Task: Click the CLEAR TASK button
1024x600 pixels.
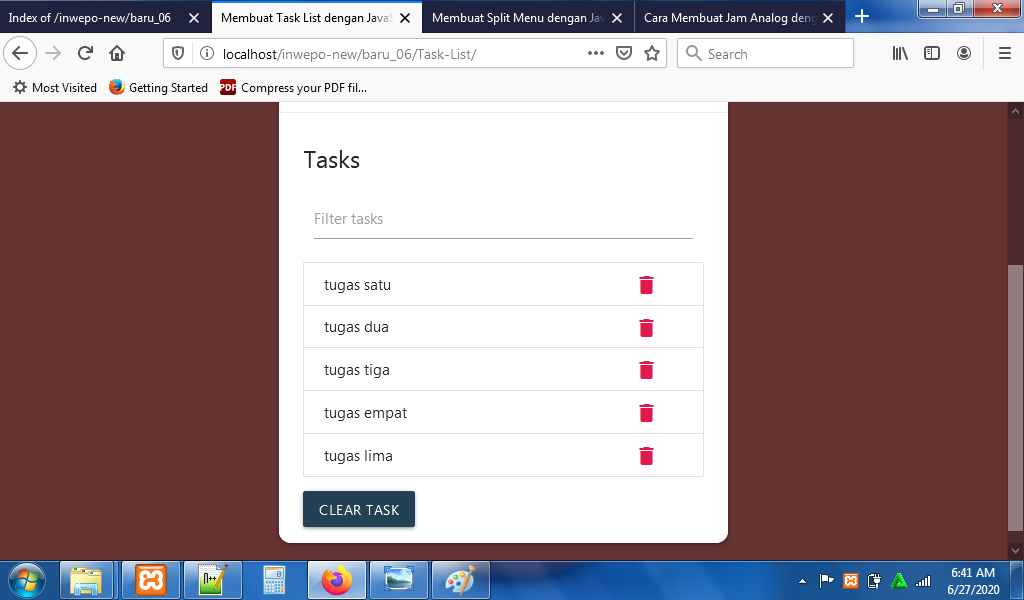Action: pos(359,509)
